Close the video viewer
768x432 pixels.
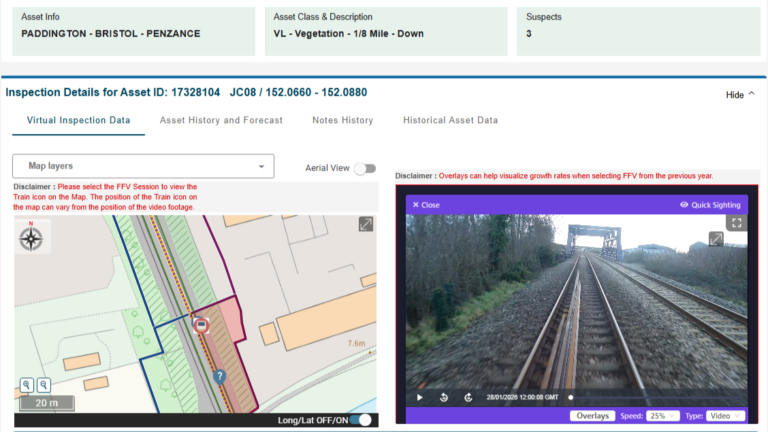pyautogui.click(x=426, y=205)
